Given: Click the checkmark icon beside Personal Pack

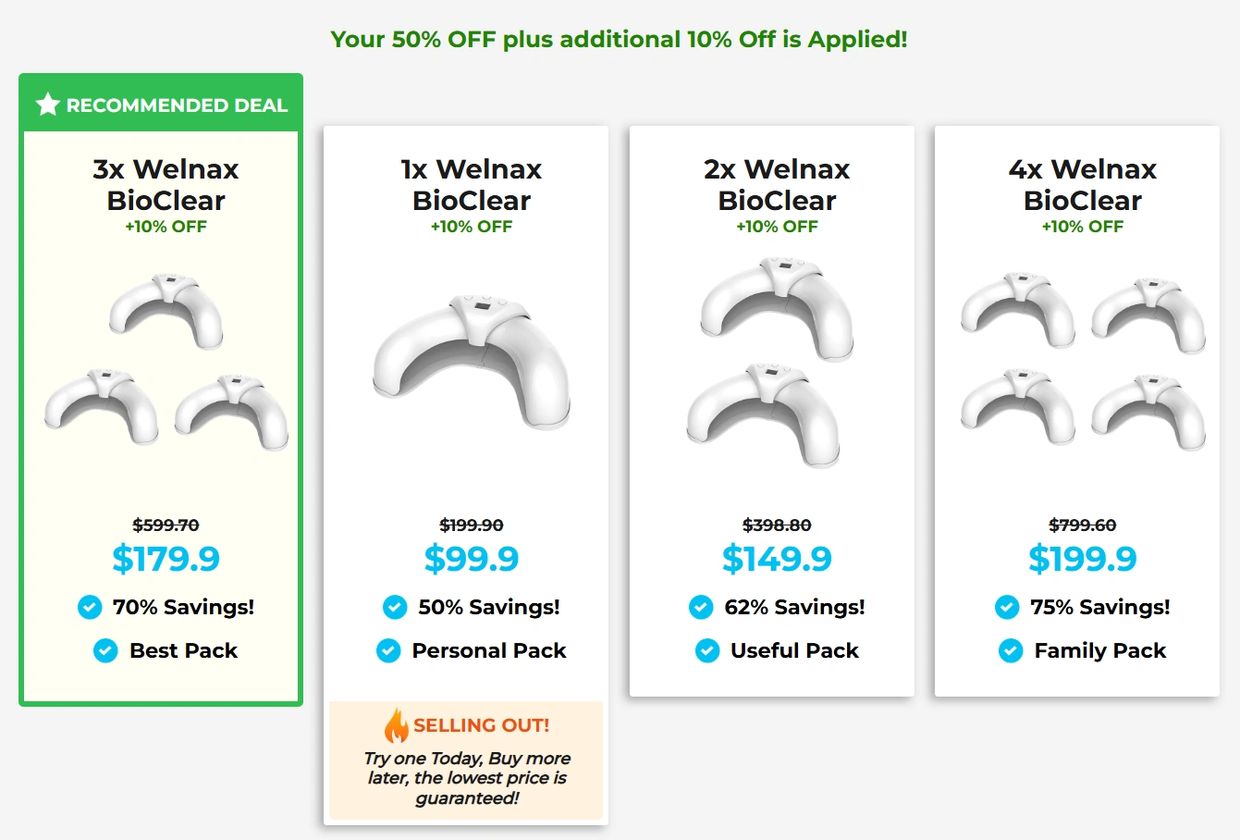Looking at the screenshot, I should (x=388, y=651).
